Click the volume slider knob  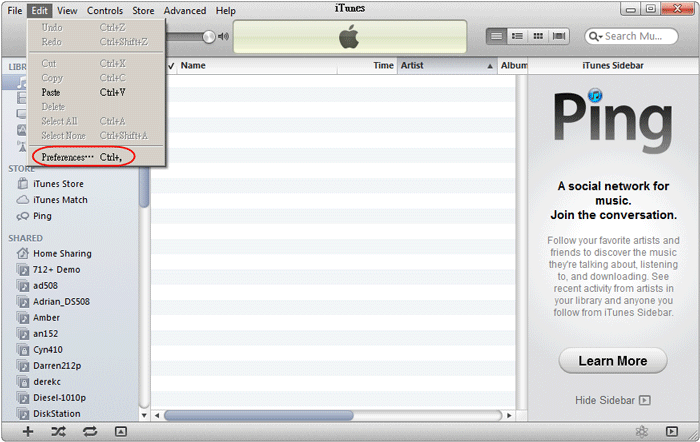click(208, 37)
